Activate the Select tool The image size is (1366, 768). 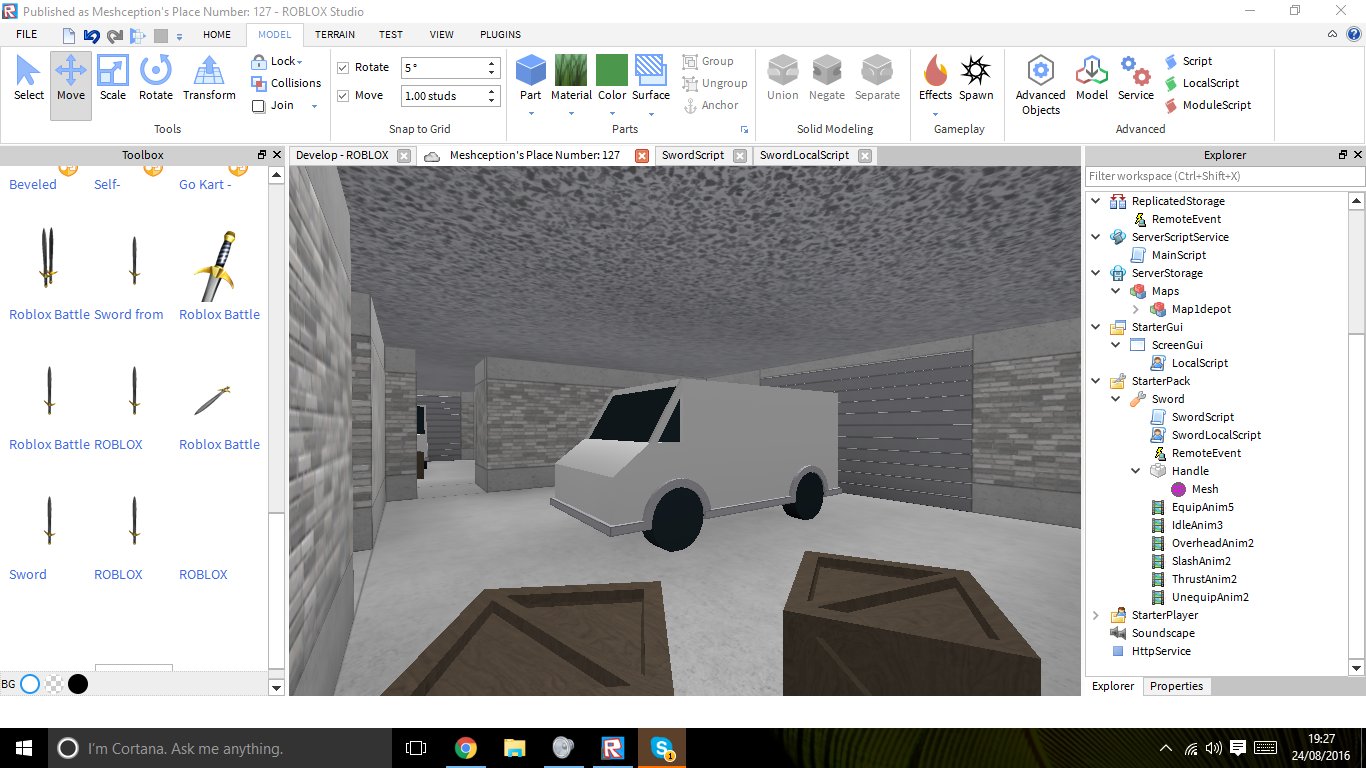coord(29,78)
